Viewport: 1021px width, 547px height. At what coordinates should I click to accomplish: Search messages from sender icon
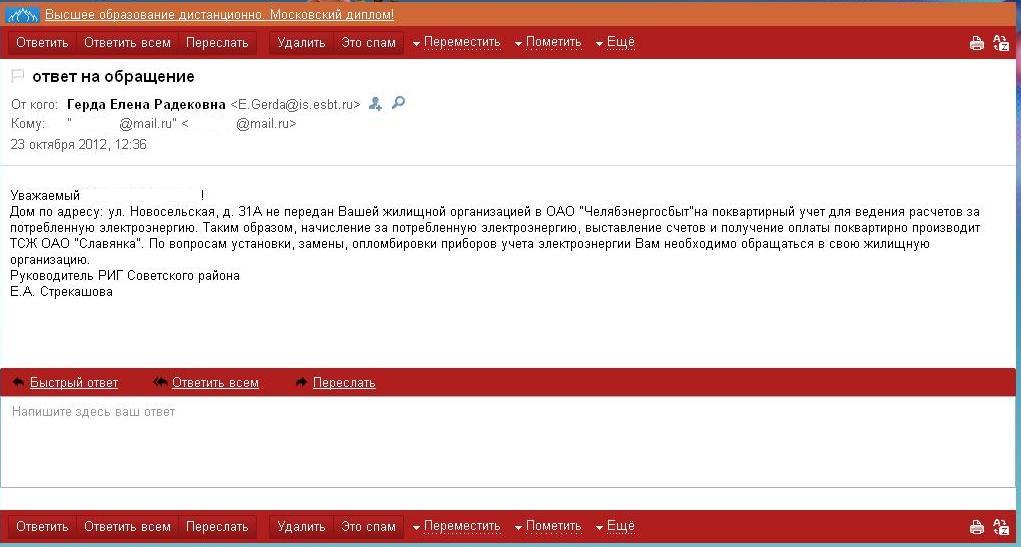(398, 103)
